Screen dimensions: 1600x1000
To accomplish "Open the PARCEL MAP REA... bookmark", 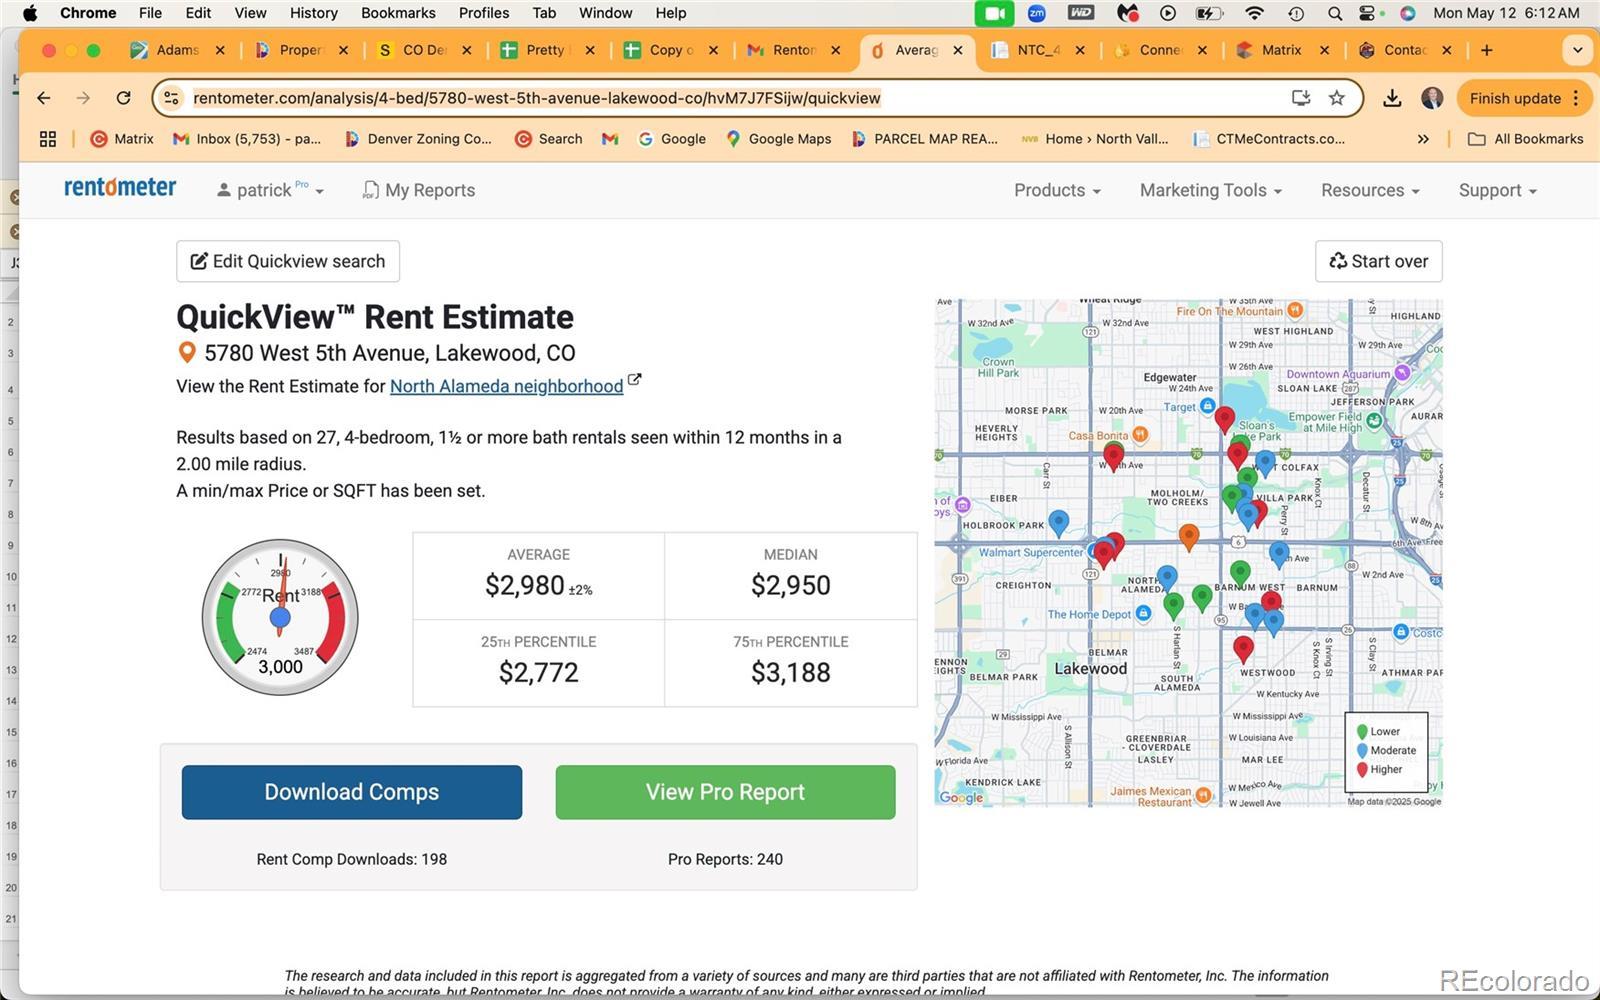I will (x=925, y=139).
